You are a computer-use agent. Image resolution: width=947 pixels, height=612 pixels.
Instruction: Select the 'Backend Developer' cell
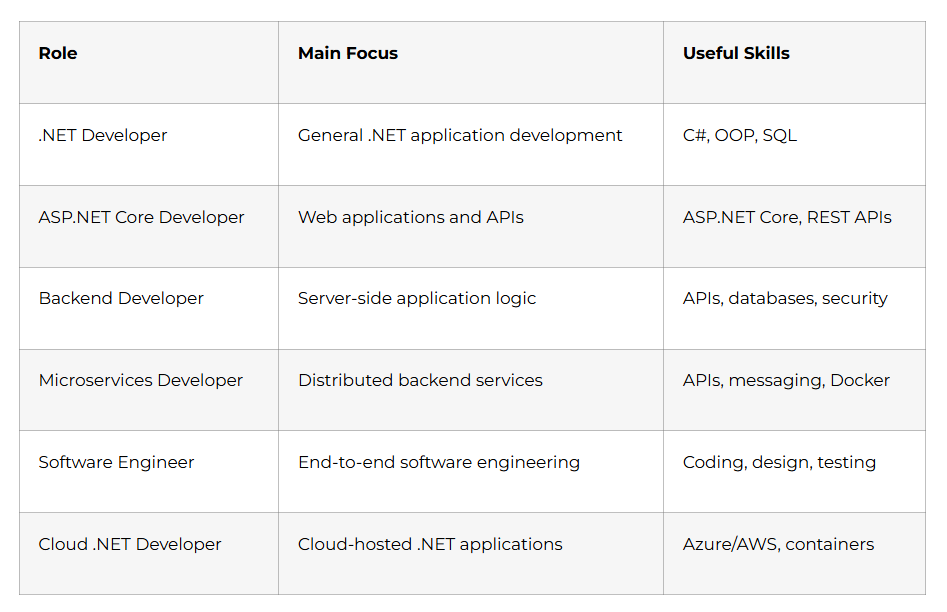click(149, 308)
